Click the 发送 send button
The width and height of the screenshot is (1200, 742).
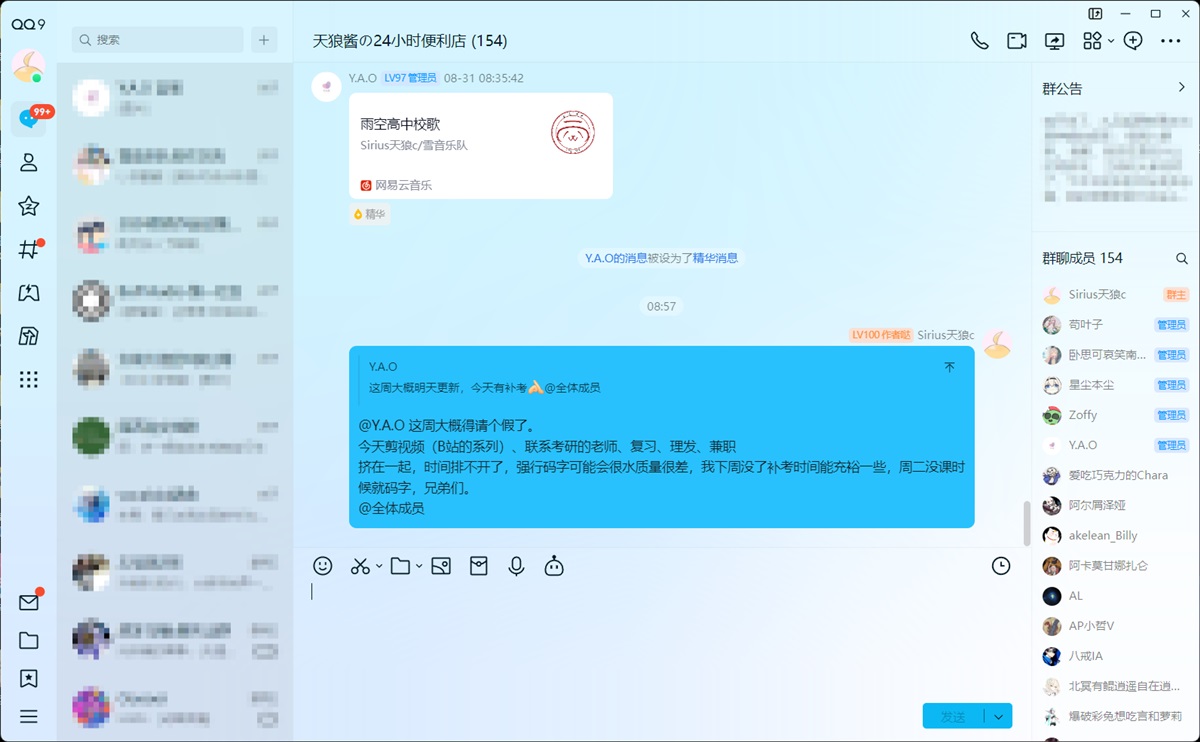[953, 716]
